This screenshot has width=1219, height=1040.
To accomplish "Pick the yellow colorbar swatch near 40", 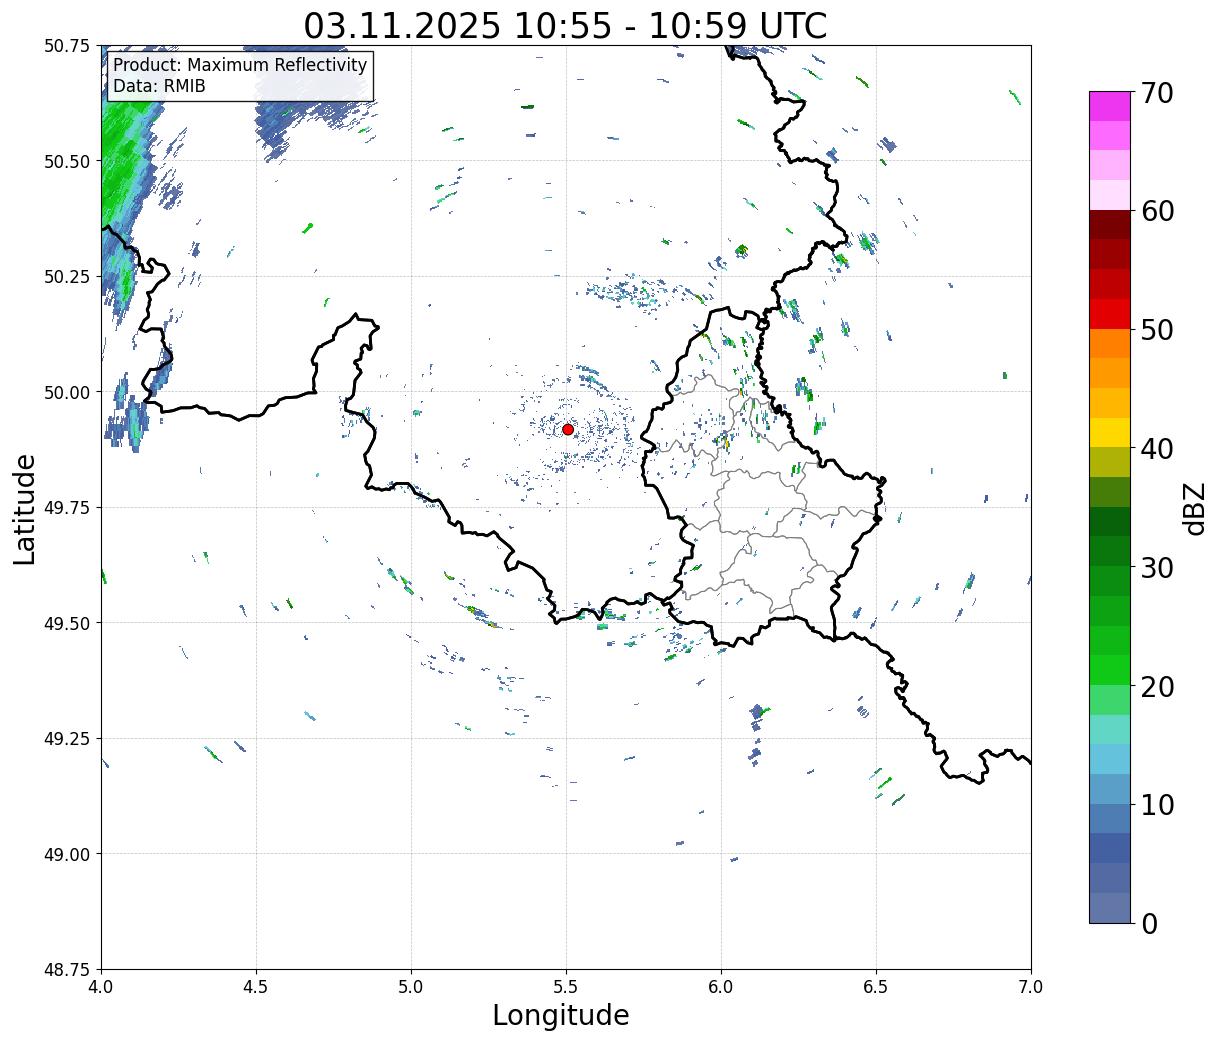I will click(1110, 432).
